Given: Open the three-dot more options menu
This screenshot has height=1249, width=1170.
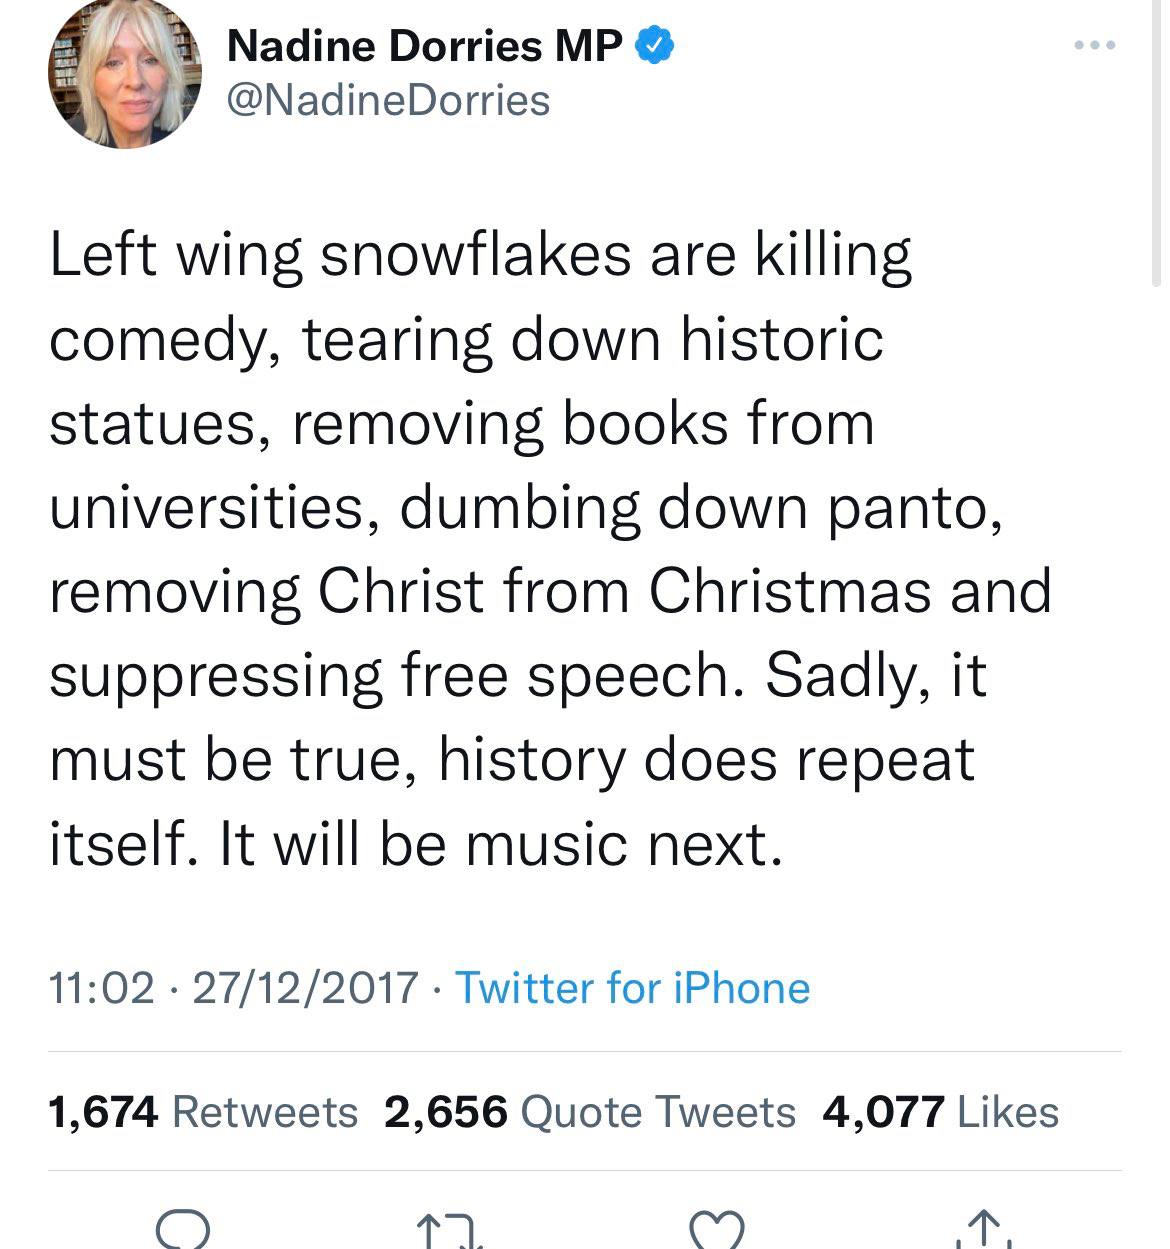Looking at the screenshot, I should [1094, 45].
